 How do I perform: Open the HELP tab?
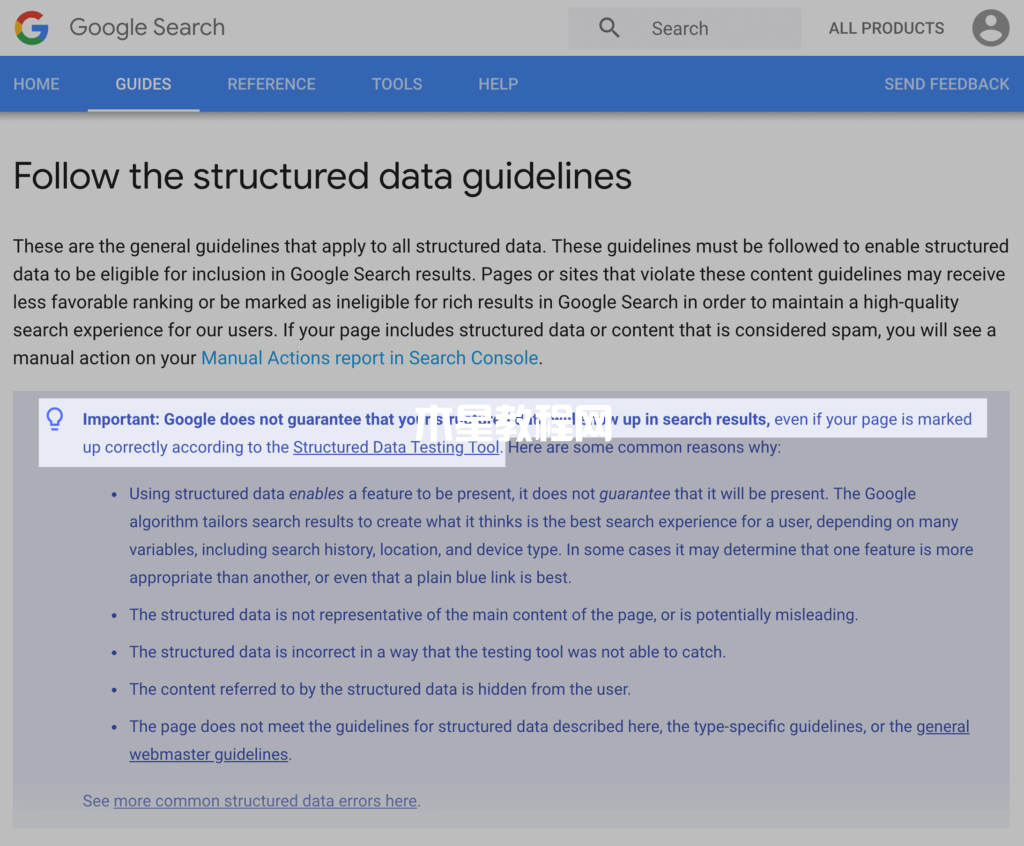tap(498, 84)
